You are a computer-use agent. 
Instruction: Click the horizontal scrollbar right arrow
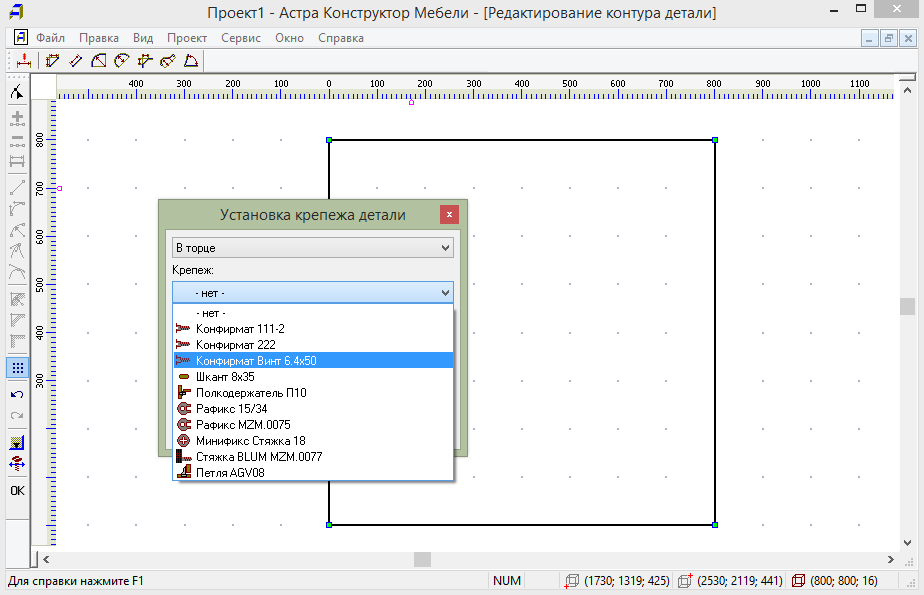point(890,559)
